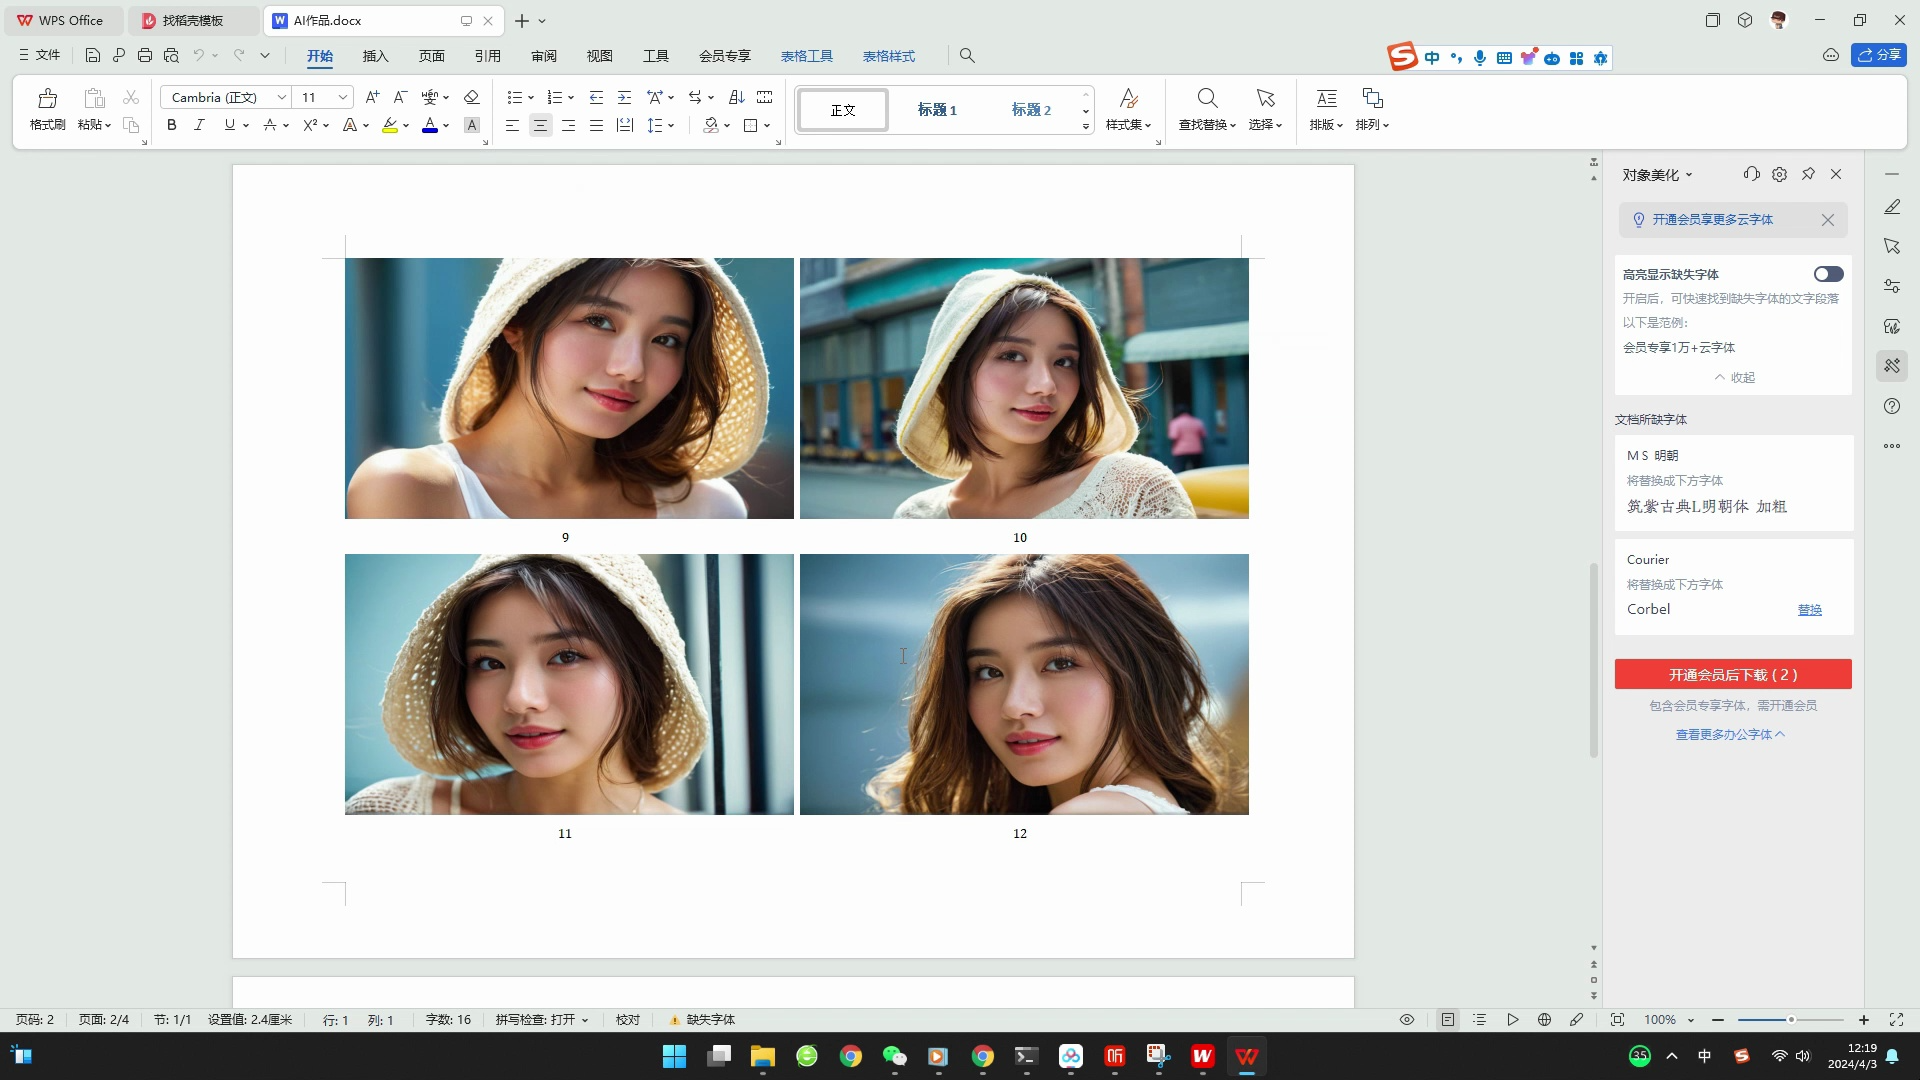Viewport: 1920px width, 1080px height.
Task: Open the 插入 ribbon tab
Action: tap(375, 56)
